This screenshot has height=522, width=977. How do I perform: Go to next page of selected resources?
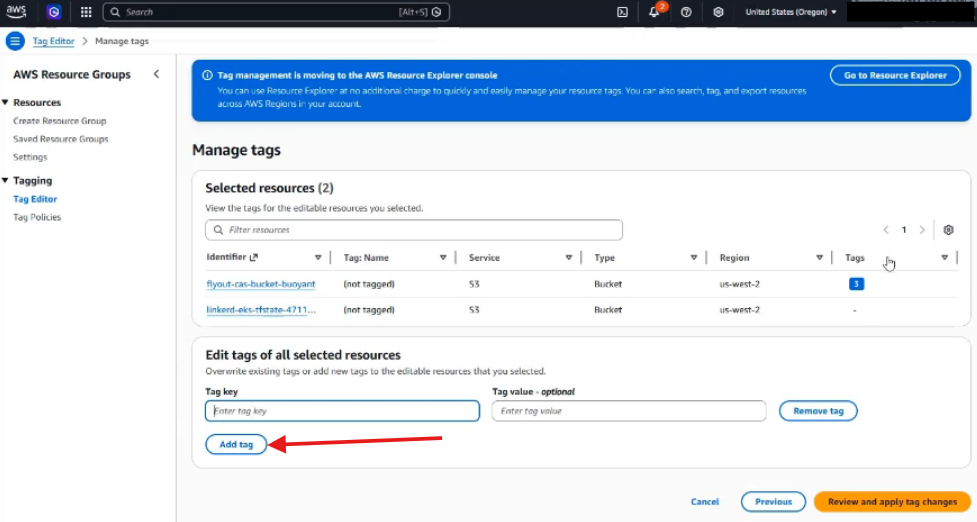[922, 230]
